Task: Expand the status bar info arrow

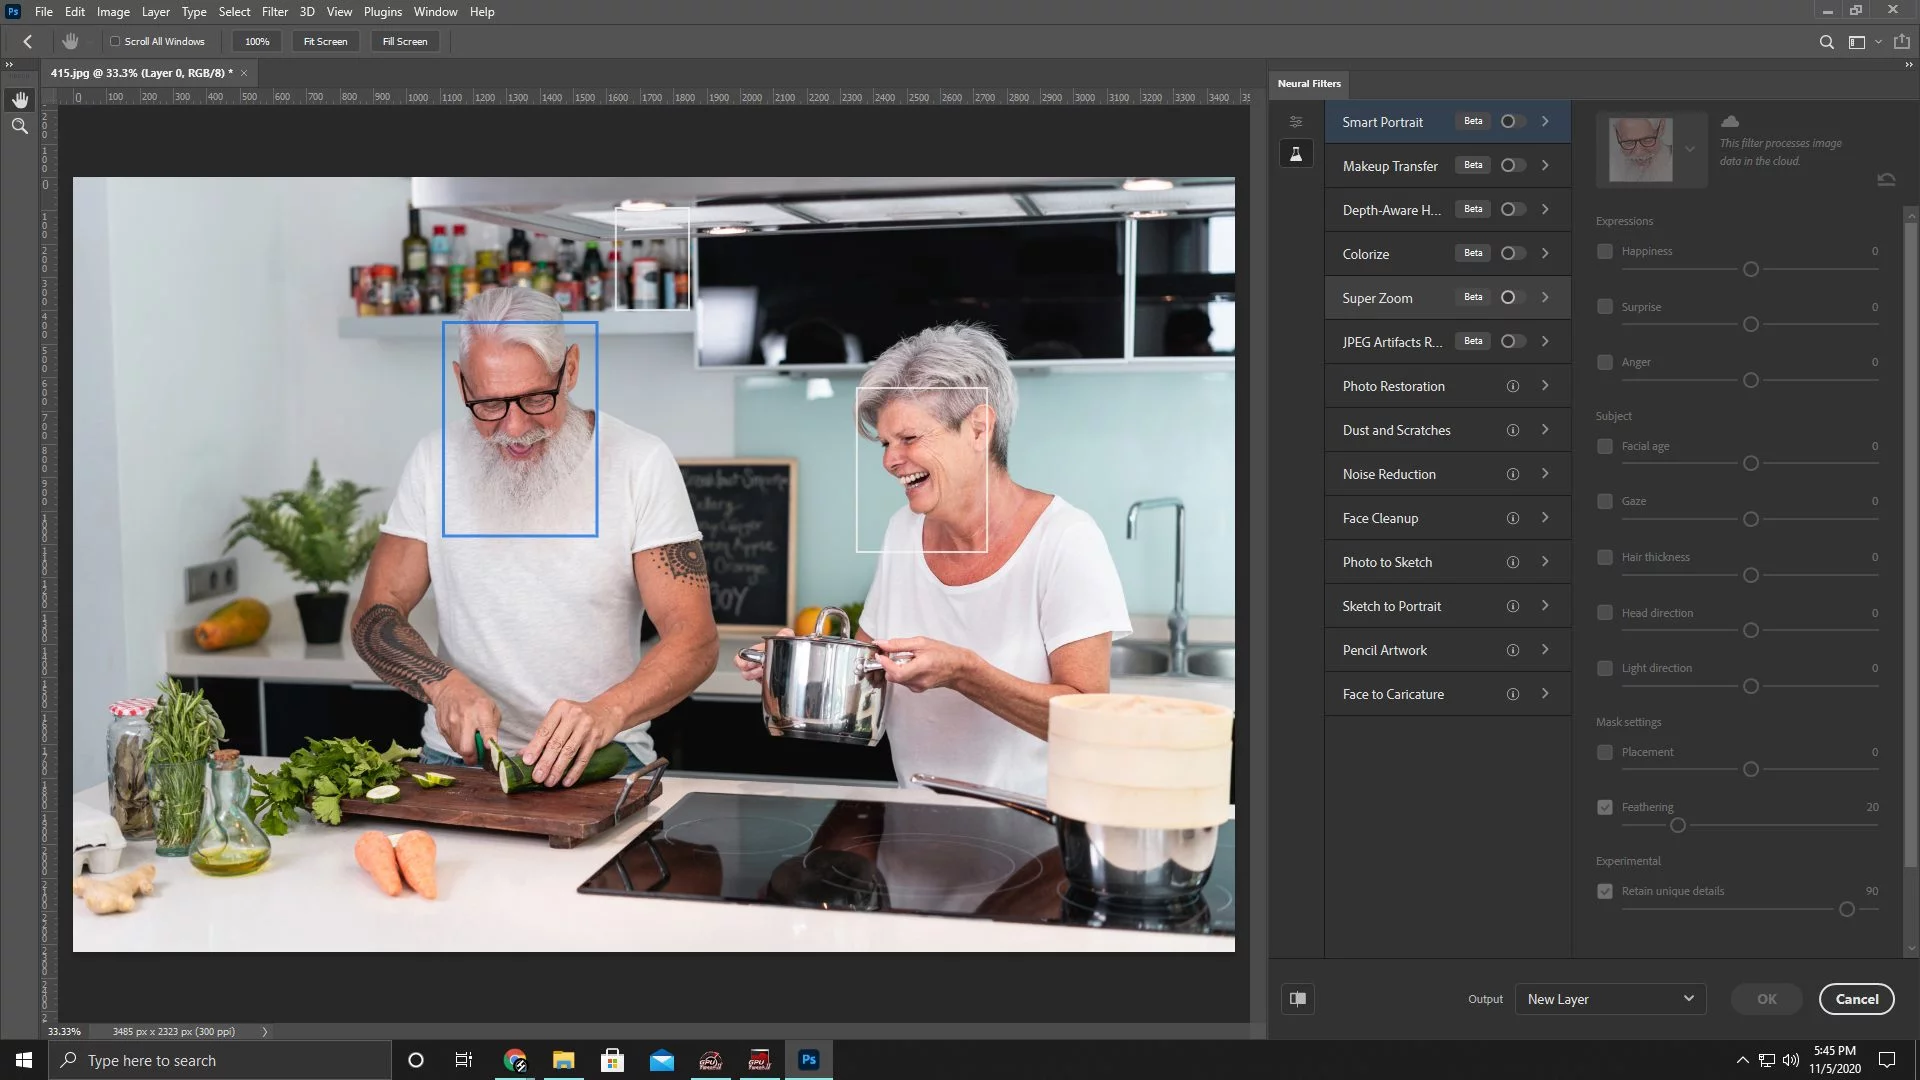Action: (265, 1031)
